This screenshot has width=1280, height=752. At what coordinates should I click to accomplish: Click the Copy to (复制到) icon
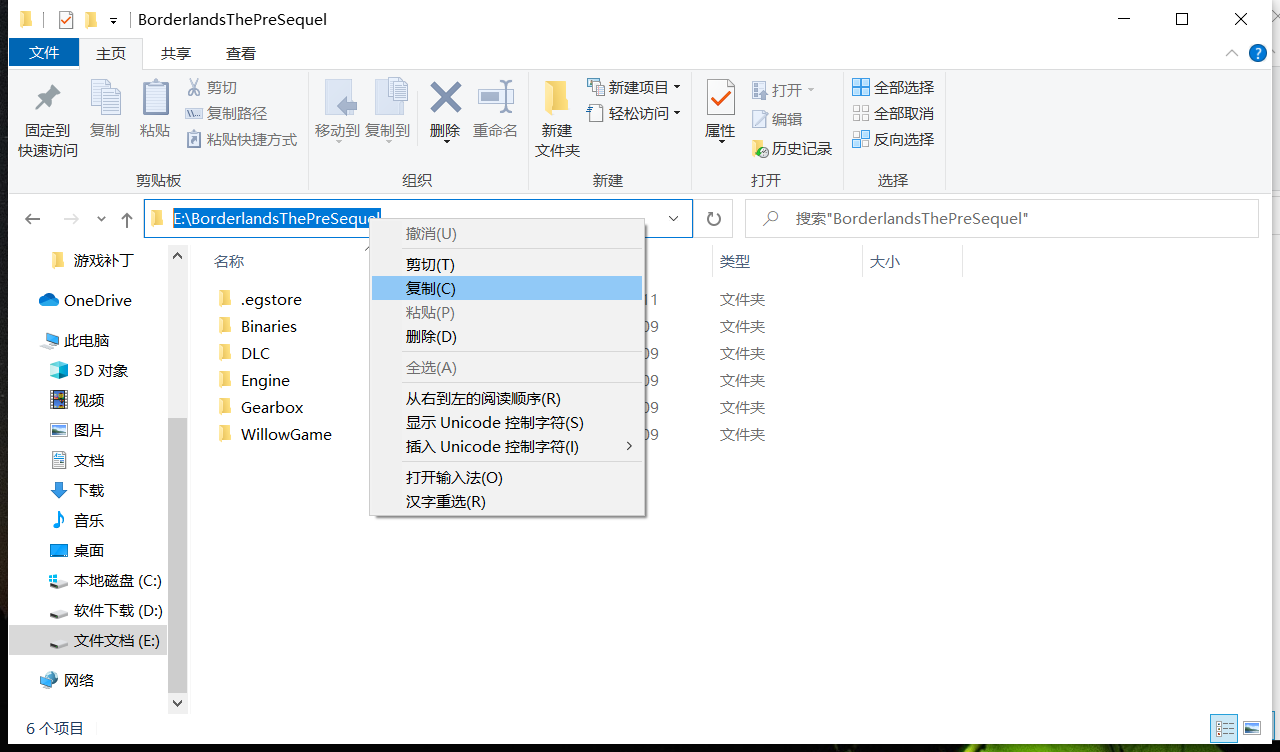pos(390,97)
